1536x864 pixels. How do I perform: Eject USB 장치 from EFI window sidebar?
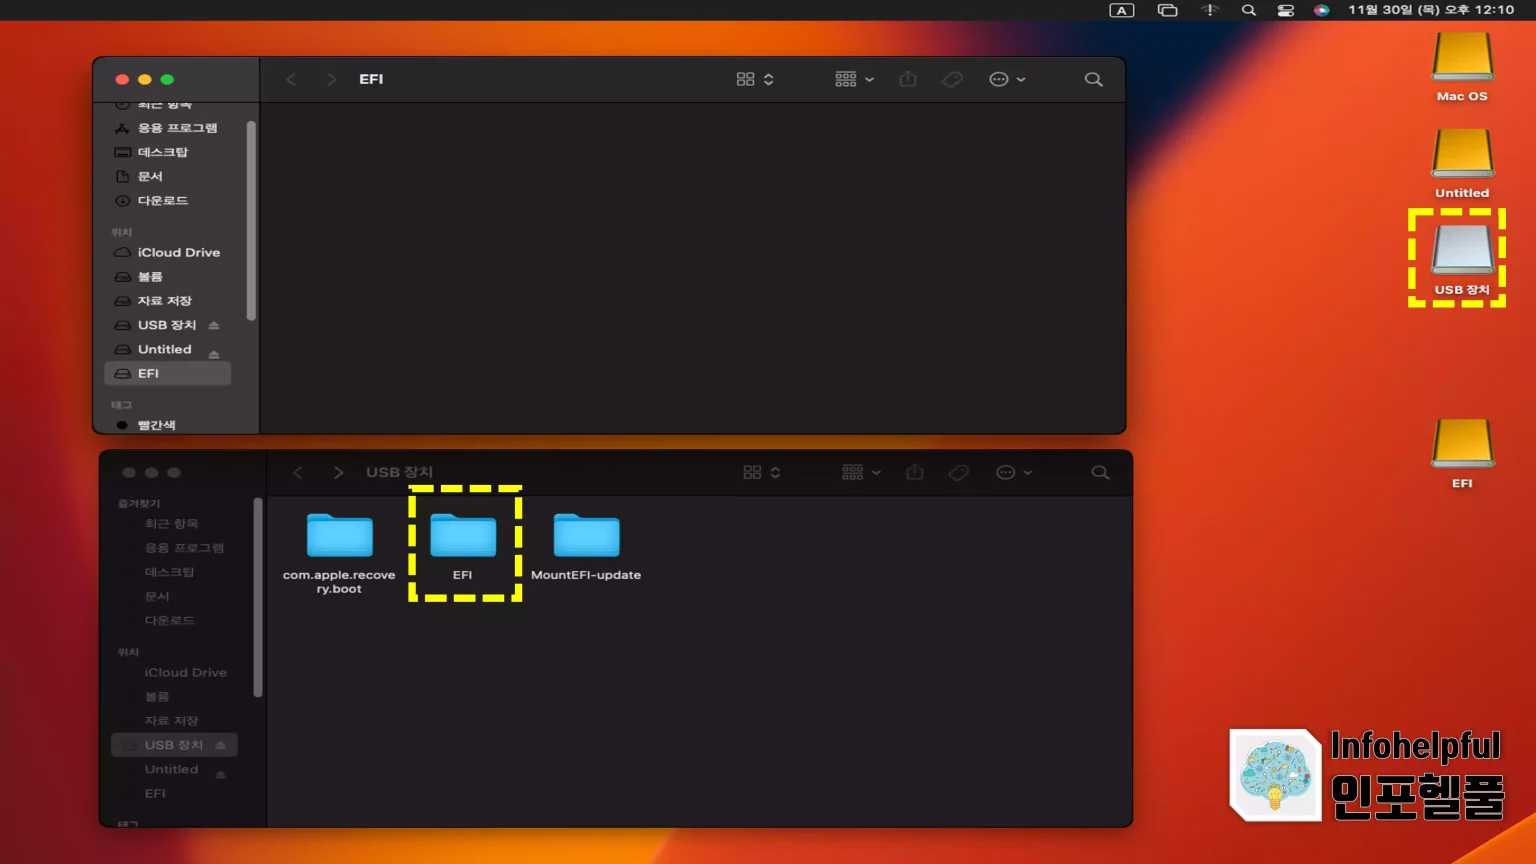click(214, 325)
